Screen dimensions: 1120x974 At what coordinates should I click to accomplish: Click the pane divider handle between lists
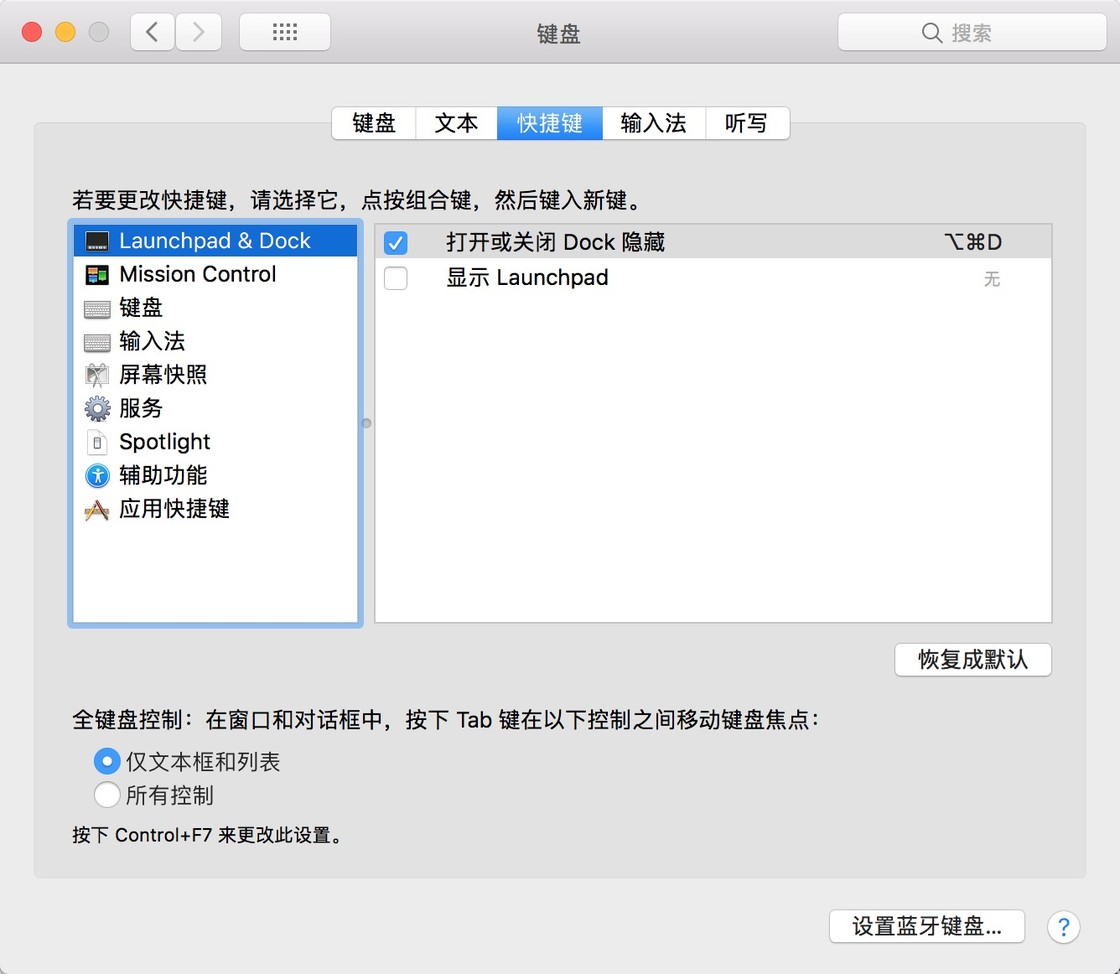pos(366,423)
